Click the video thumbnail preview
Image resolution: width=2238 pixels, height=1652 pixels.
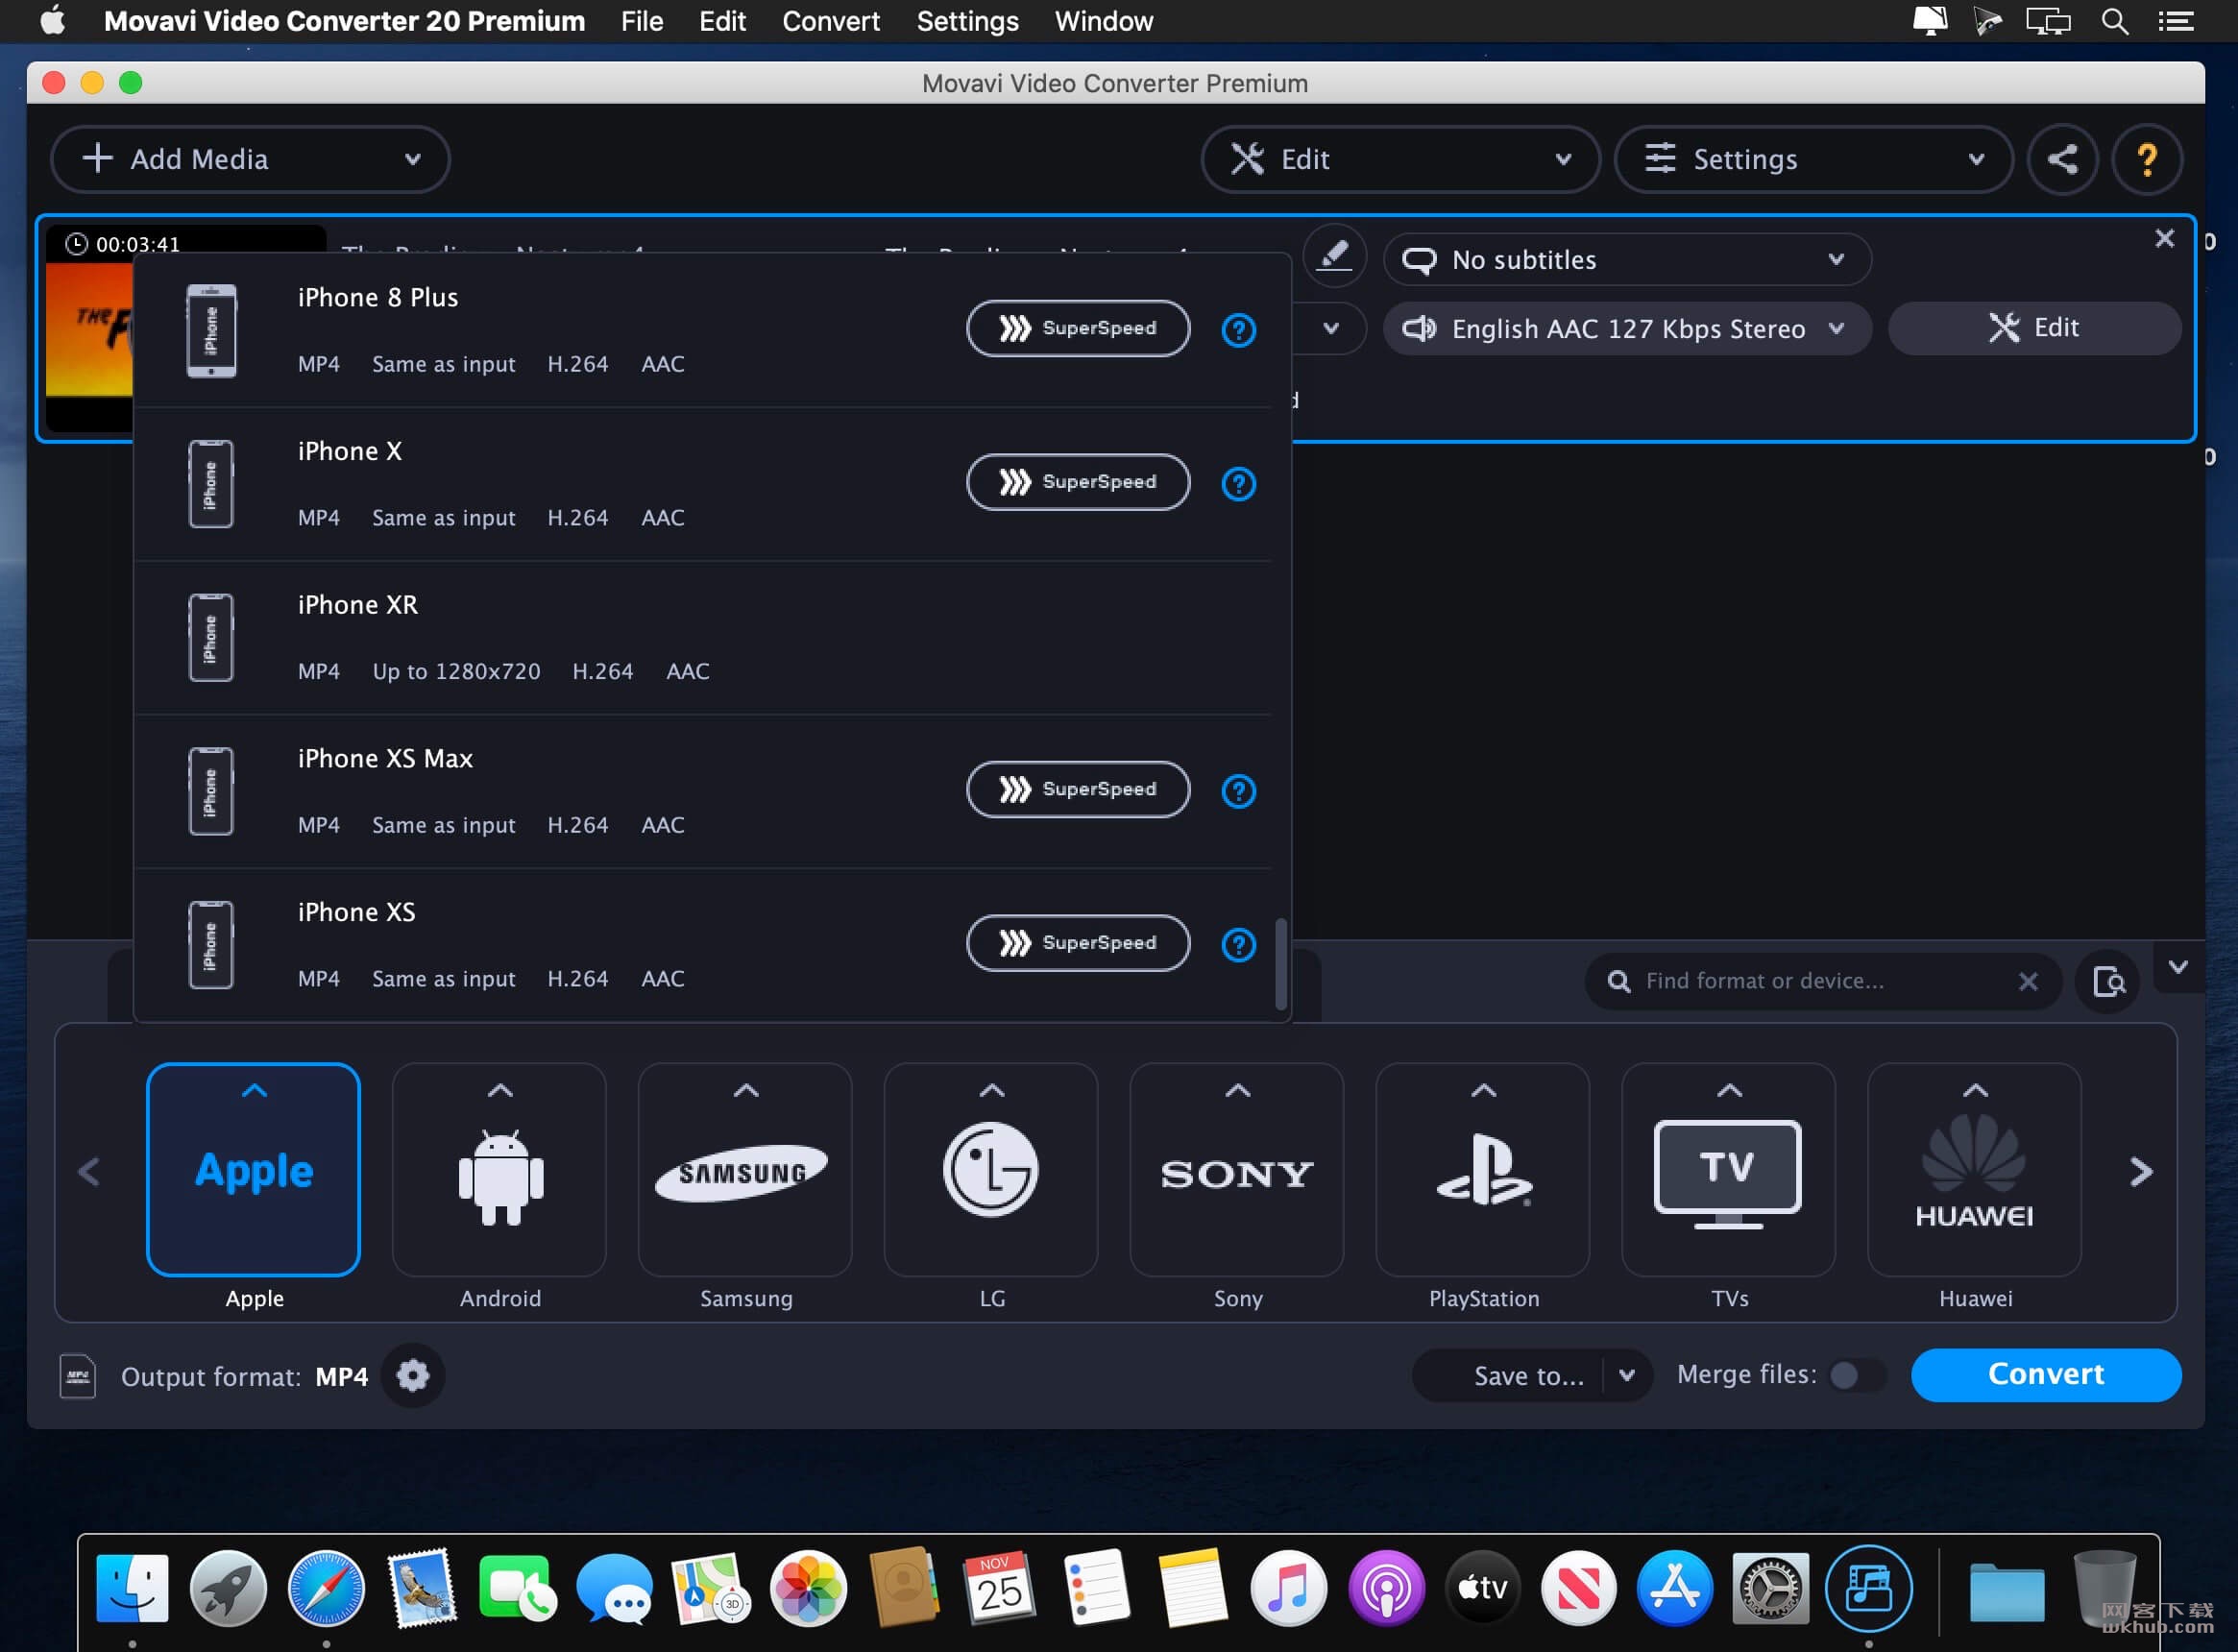(88, 328)
